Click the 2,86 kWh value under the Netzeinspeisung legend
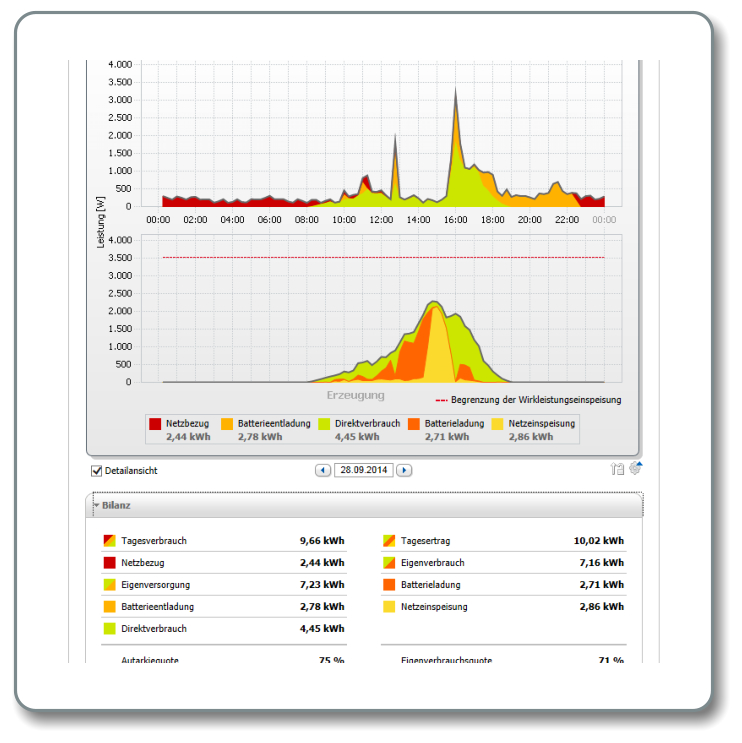 pyautogui.click(x=531, y=437)
